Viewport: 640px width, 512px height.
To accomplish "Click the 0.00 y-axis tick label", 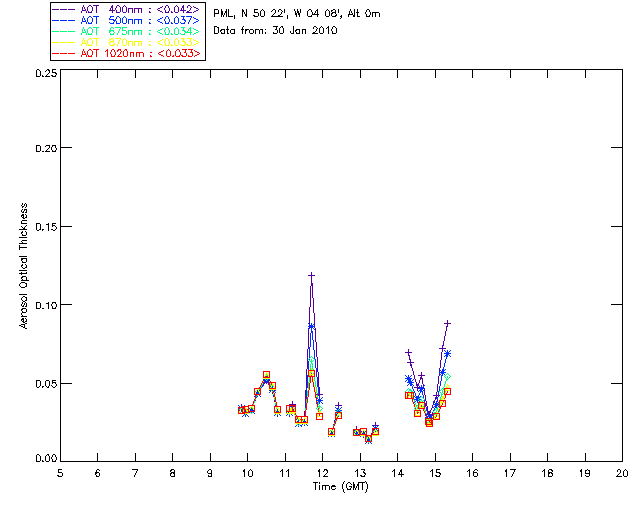I will 46,459.
